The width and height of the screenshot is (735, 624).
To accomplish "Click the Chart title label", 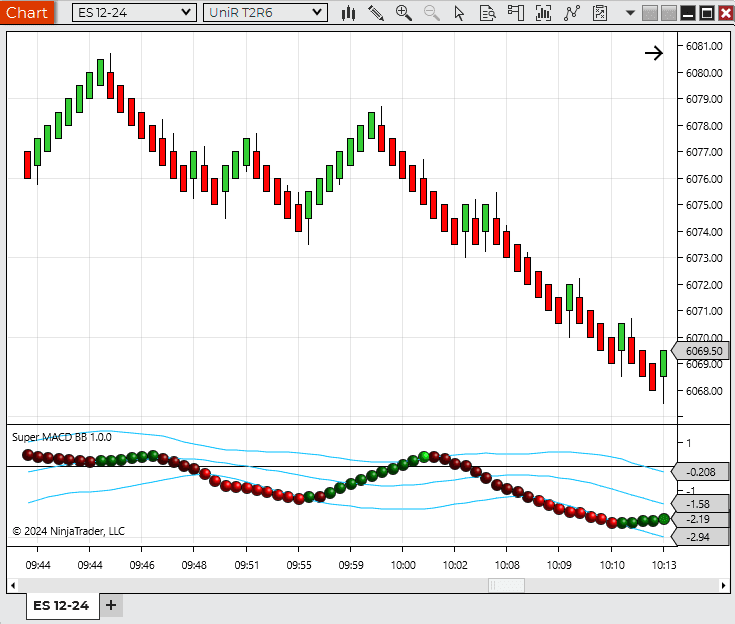I will (x=26, y=13).
